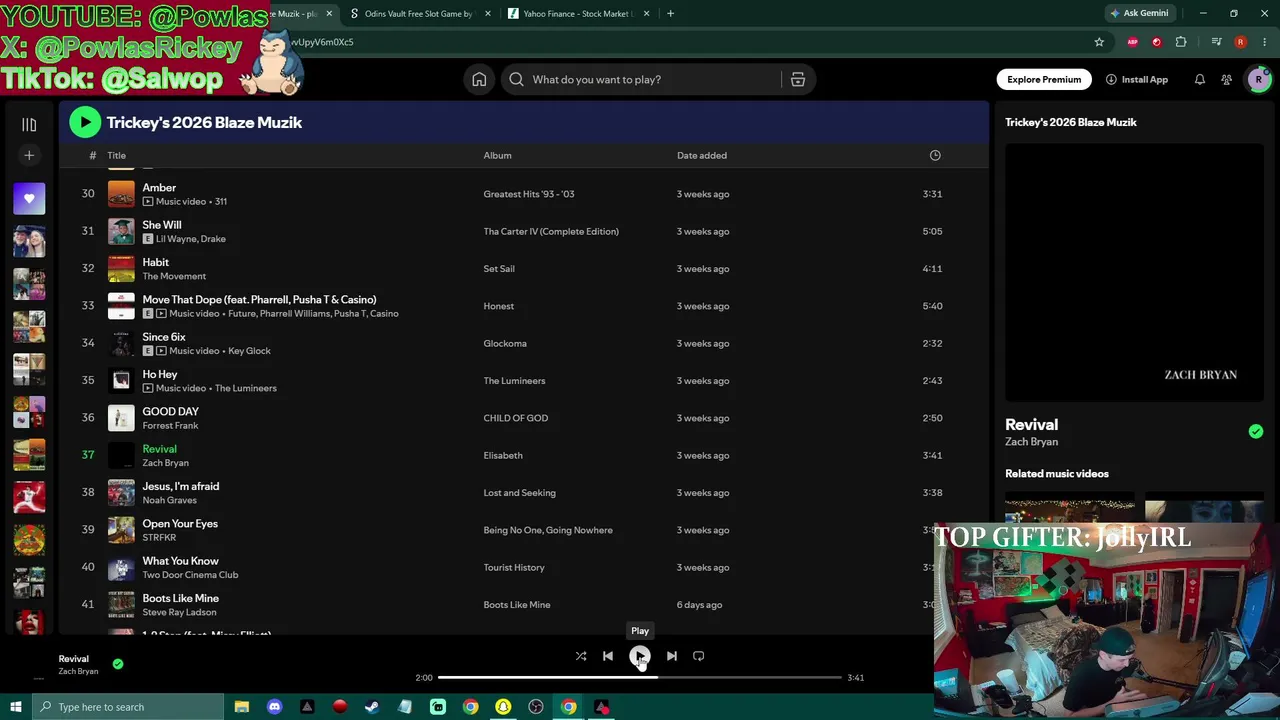Sort by the # column header
Image resolution: width=1280 pixels, height=720 pixels.
[92, 156]
